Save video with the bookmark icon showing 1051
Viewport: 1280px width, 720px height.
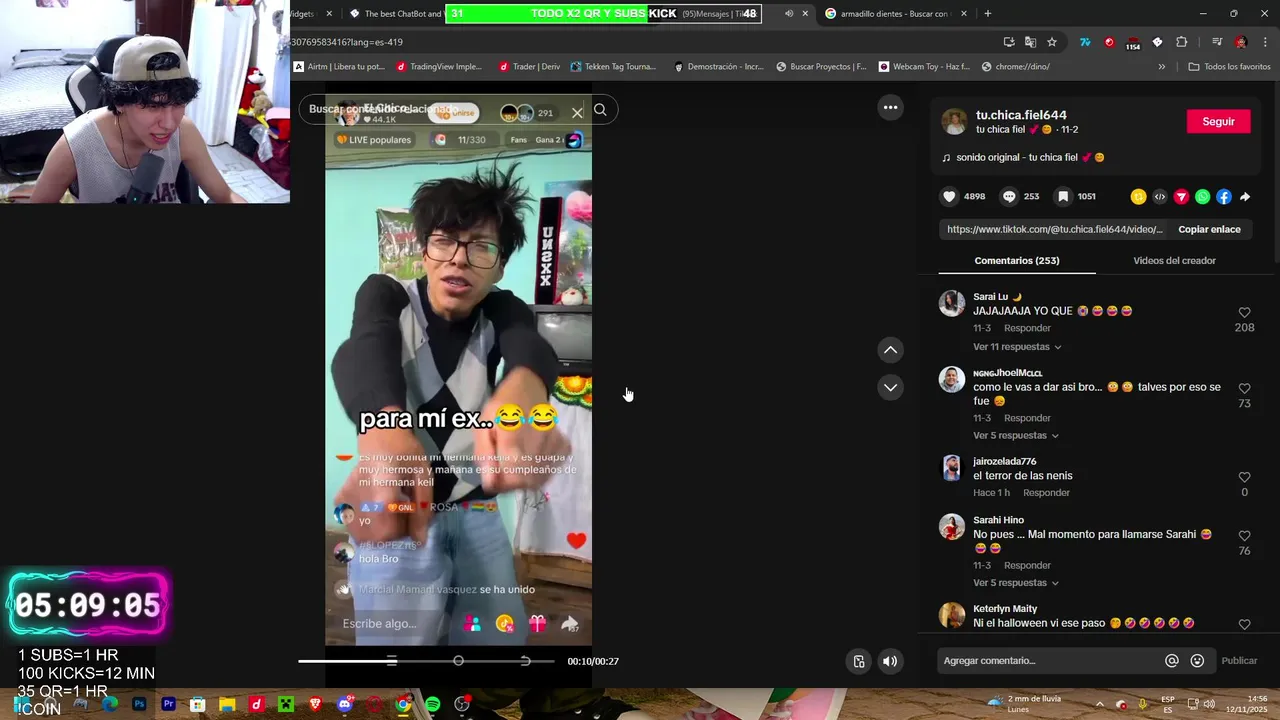coord(1063,197)
